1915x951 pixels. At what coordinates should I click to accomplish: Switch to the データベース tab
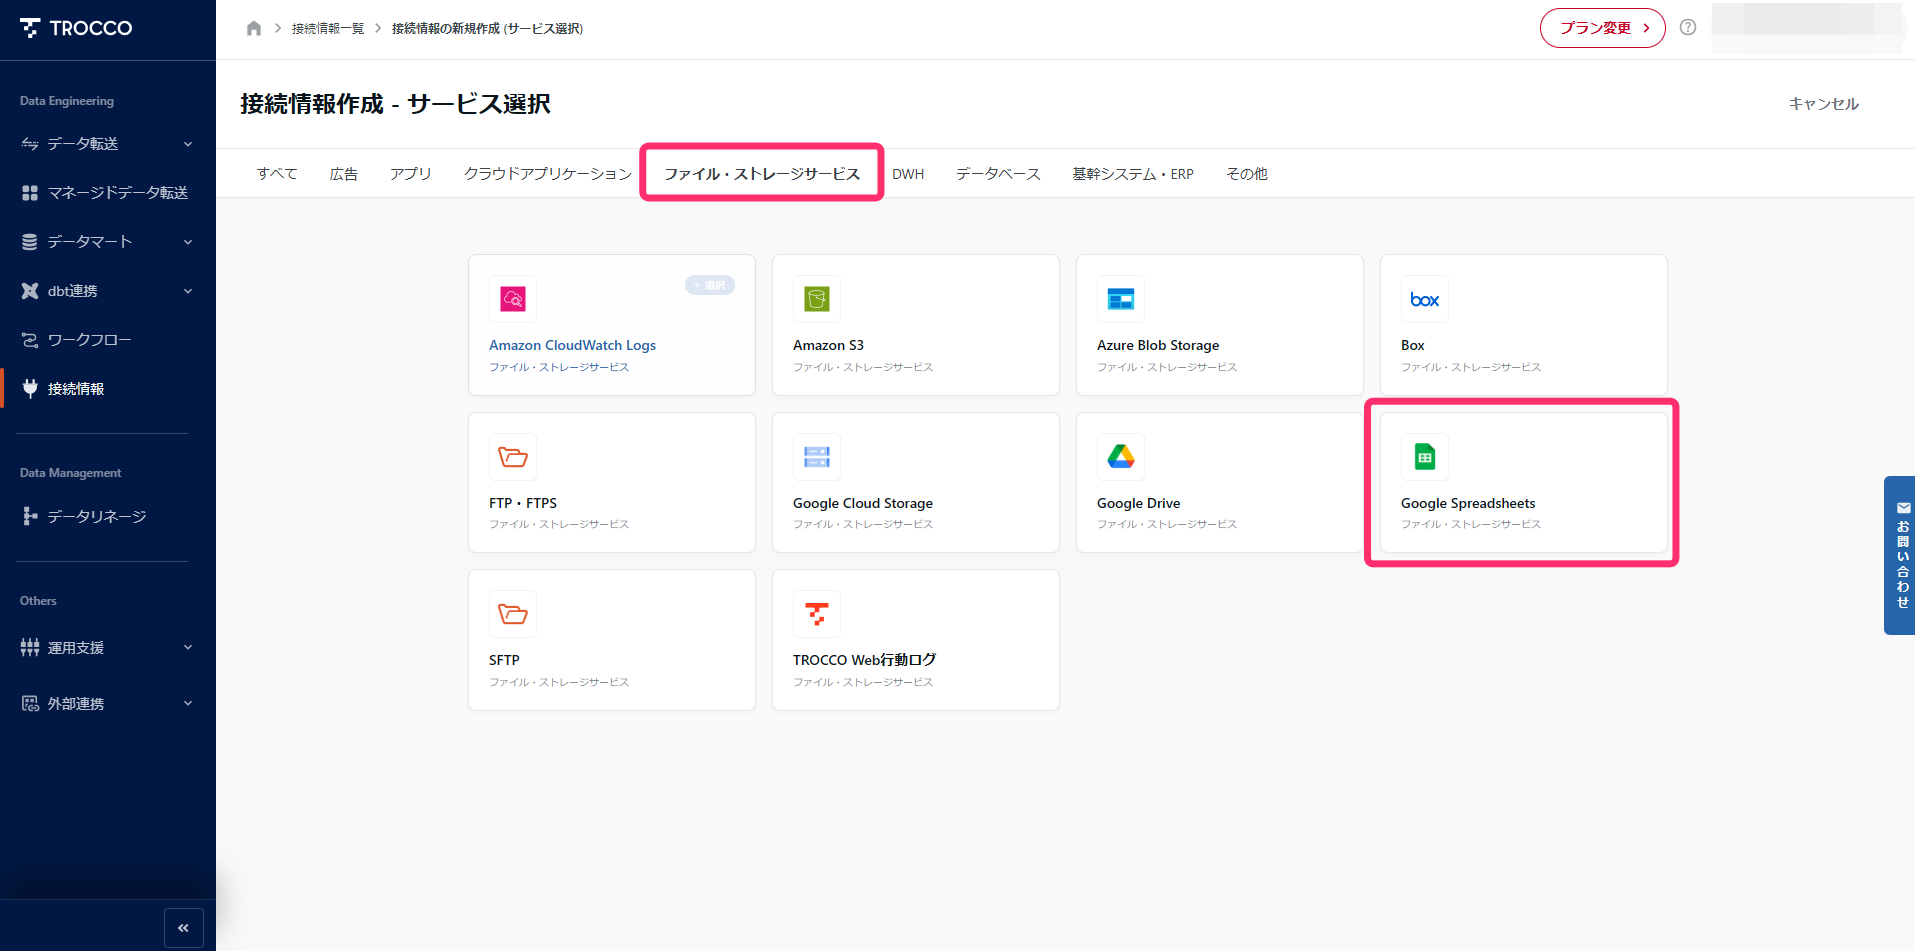click(x=997, y=174)
